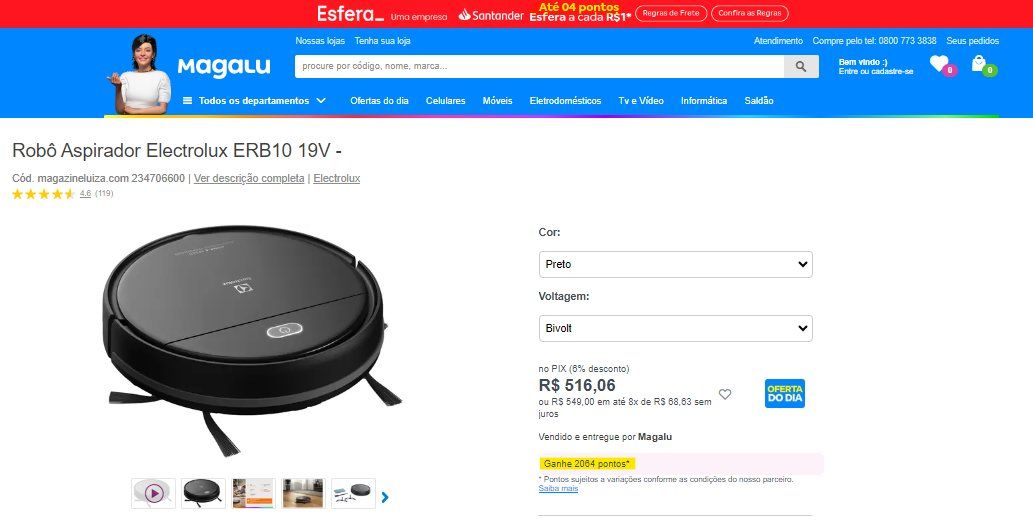This screenshot has height=525, width=1033.
Task: Click the search magnifier icon
Action: pos(800,67)
